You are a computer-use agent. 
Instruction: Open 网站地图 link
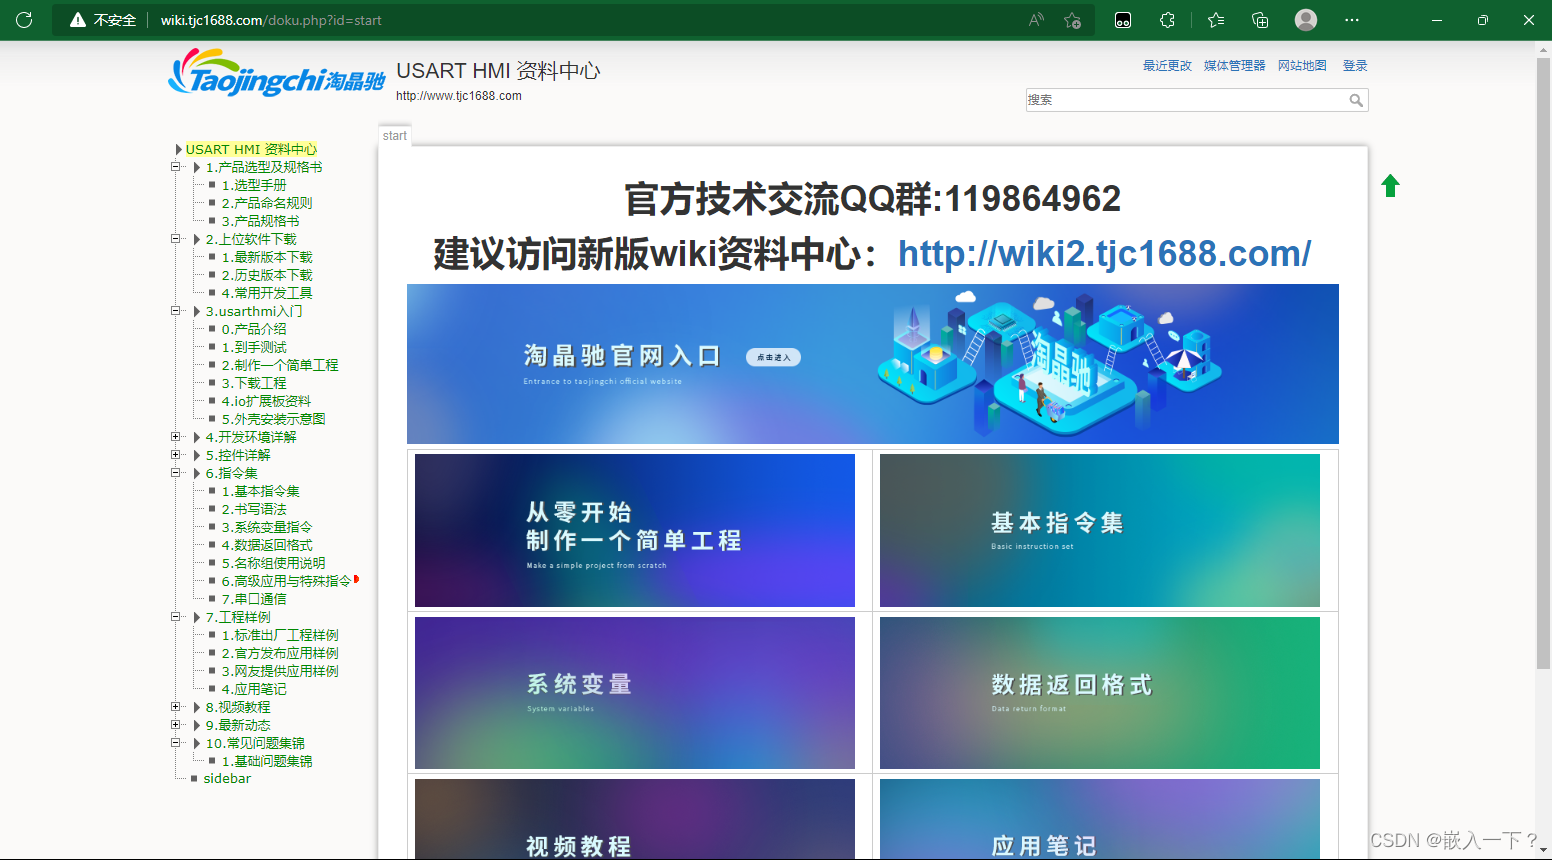1302,65
